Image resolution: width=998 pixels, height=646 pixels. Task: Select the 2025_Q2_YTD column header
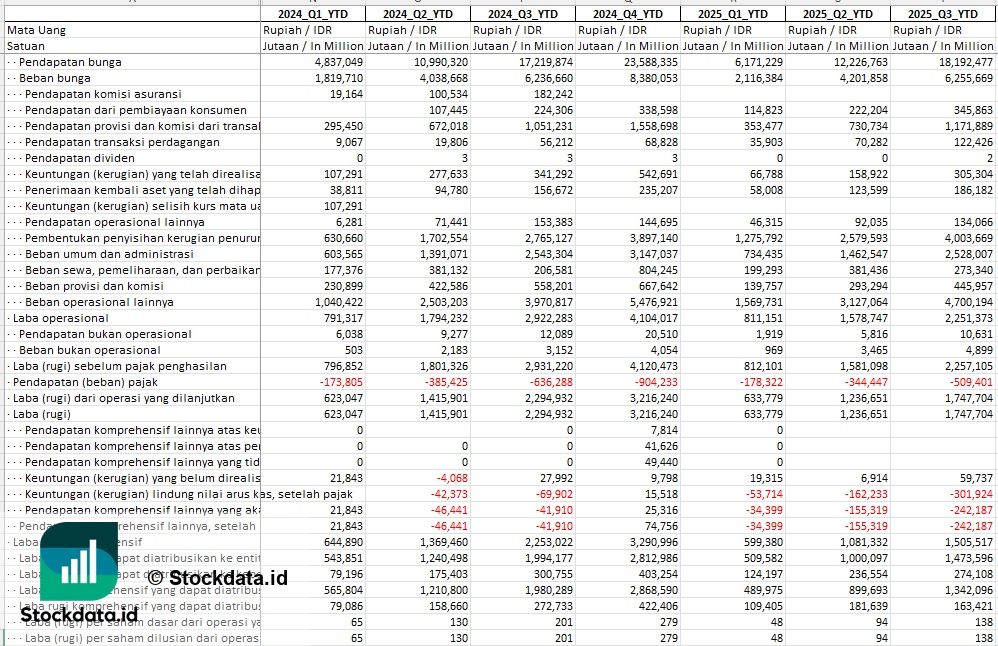(838, 14)
